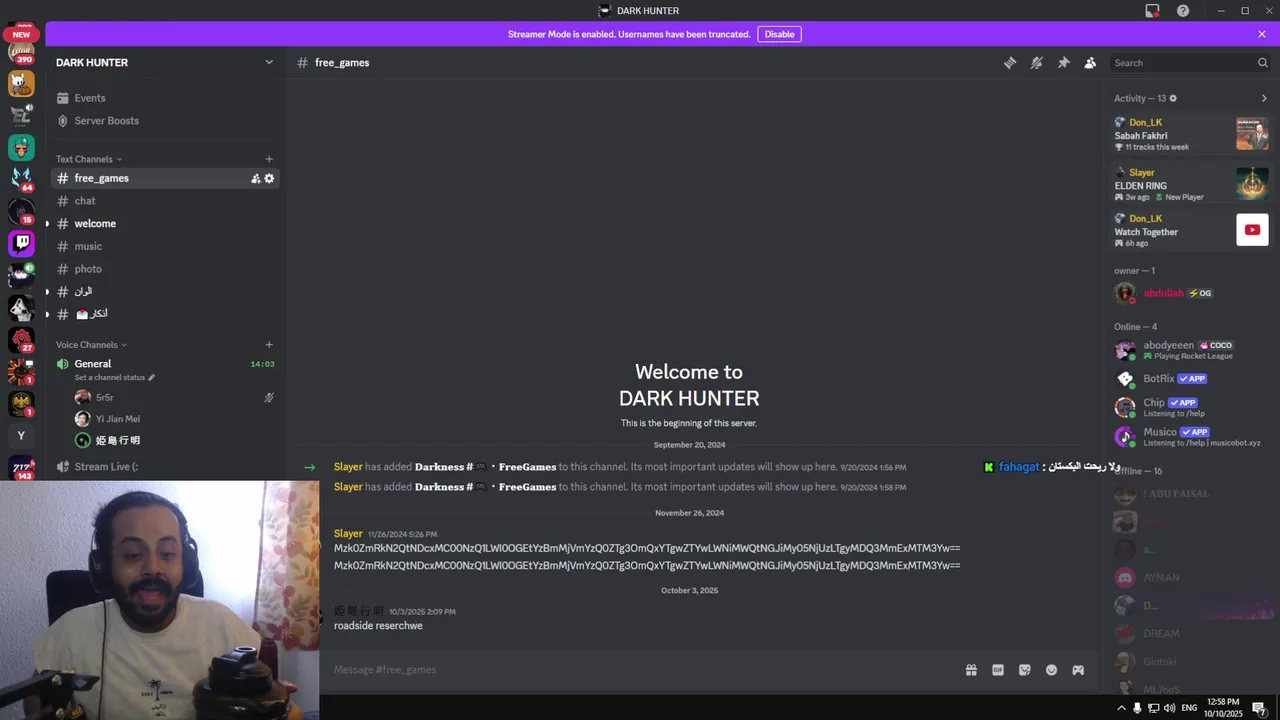The image size is (1280, 720).
Task: Open Slayer ELDEN RING activity card
Action: point(1191,184)
